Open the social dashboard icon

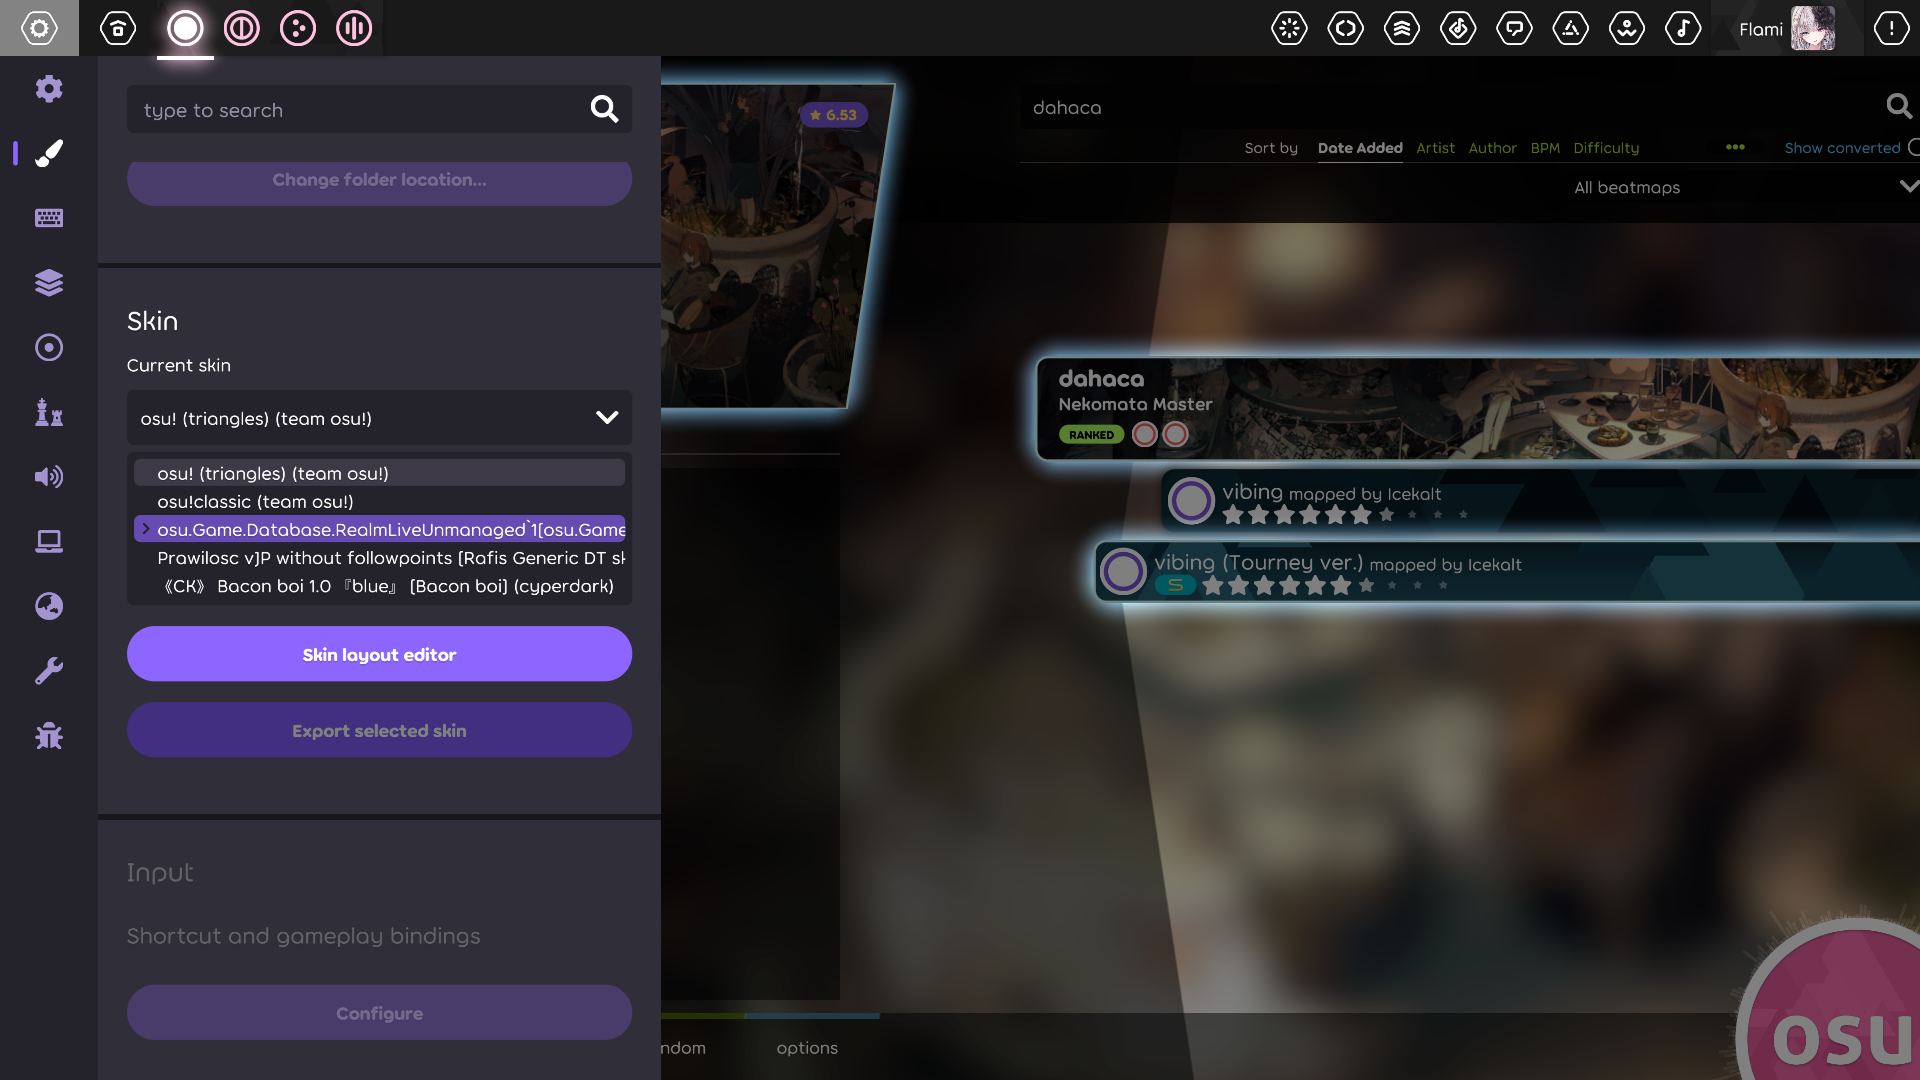point(1571,28)
